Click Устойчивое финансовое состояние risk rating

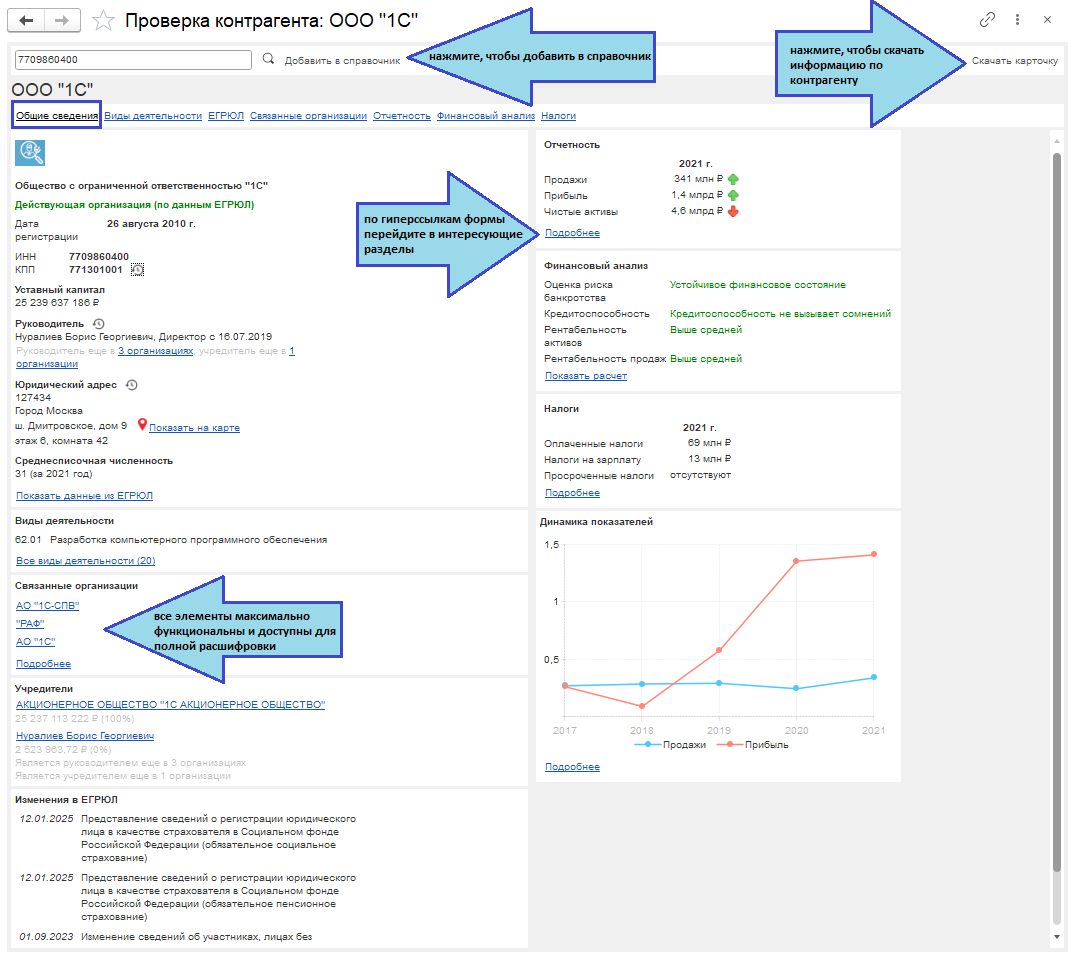coord(757,285)
